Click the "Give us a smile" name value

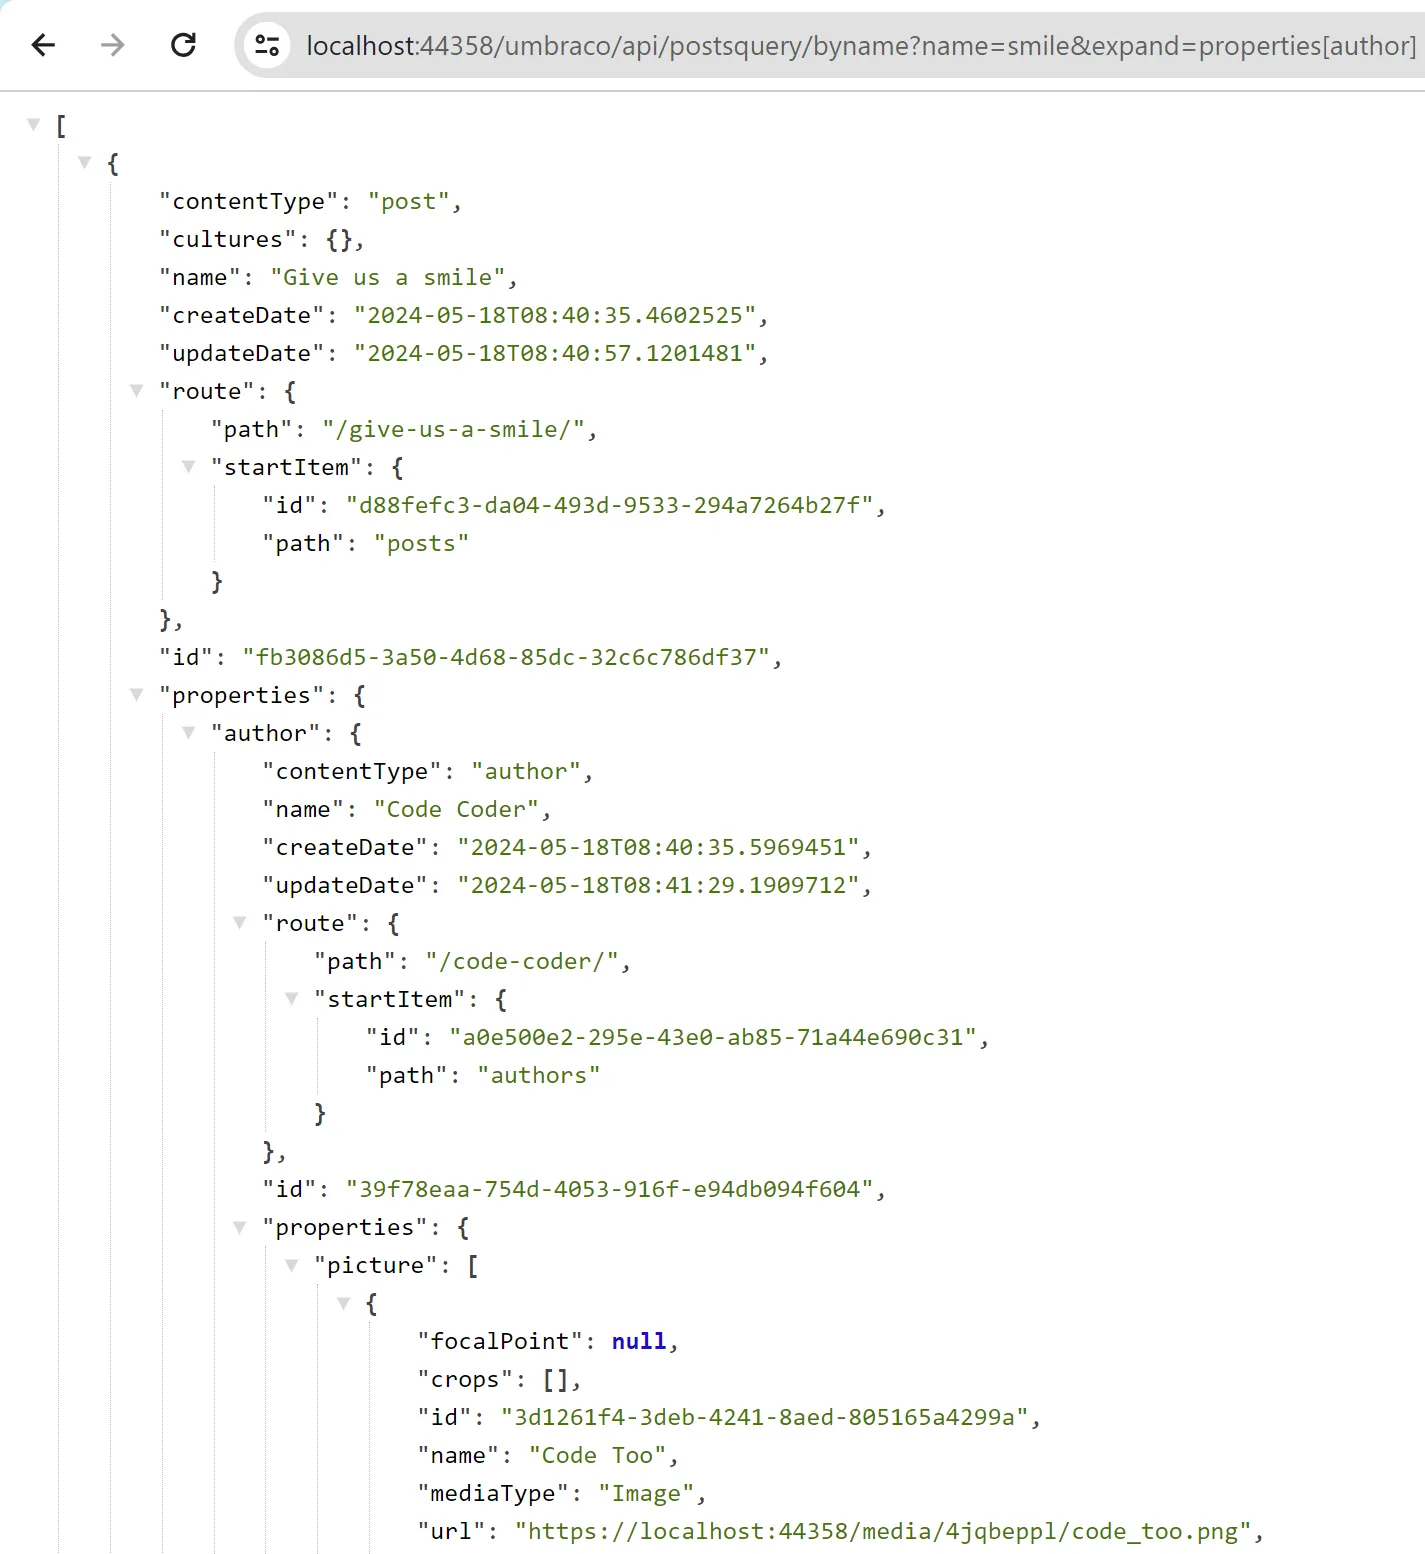387,277
